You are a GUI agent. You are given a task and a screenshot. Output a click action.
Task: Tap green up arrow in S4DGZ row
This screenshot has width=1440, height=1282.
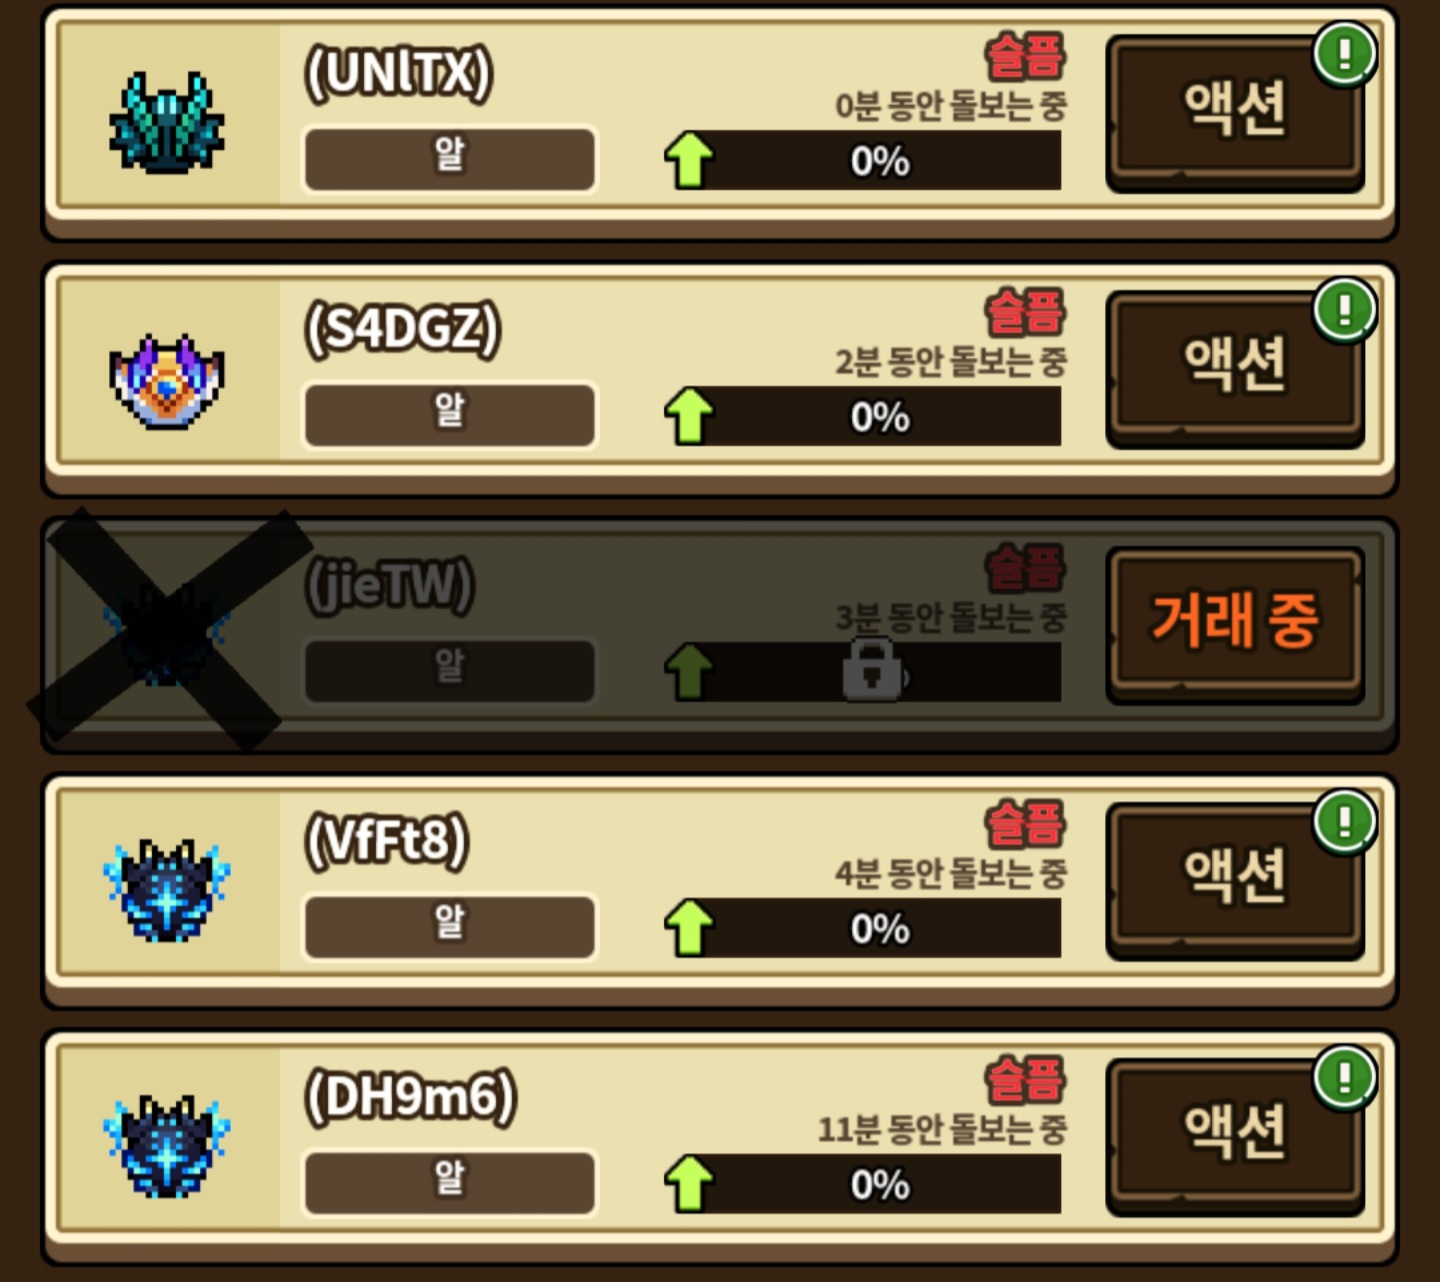[689, 416]
